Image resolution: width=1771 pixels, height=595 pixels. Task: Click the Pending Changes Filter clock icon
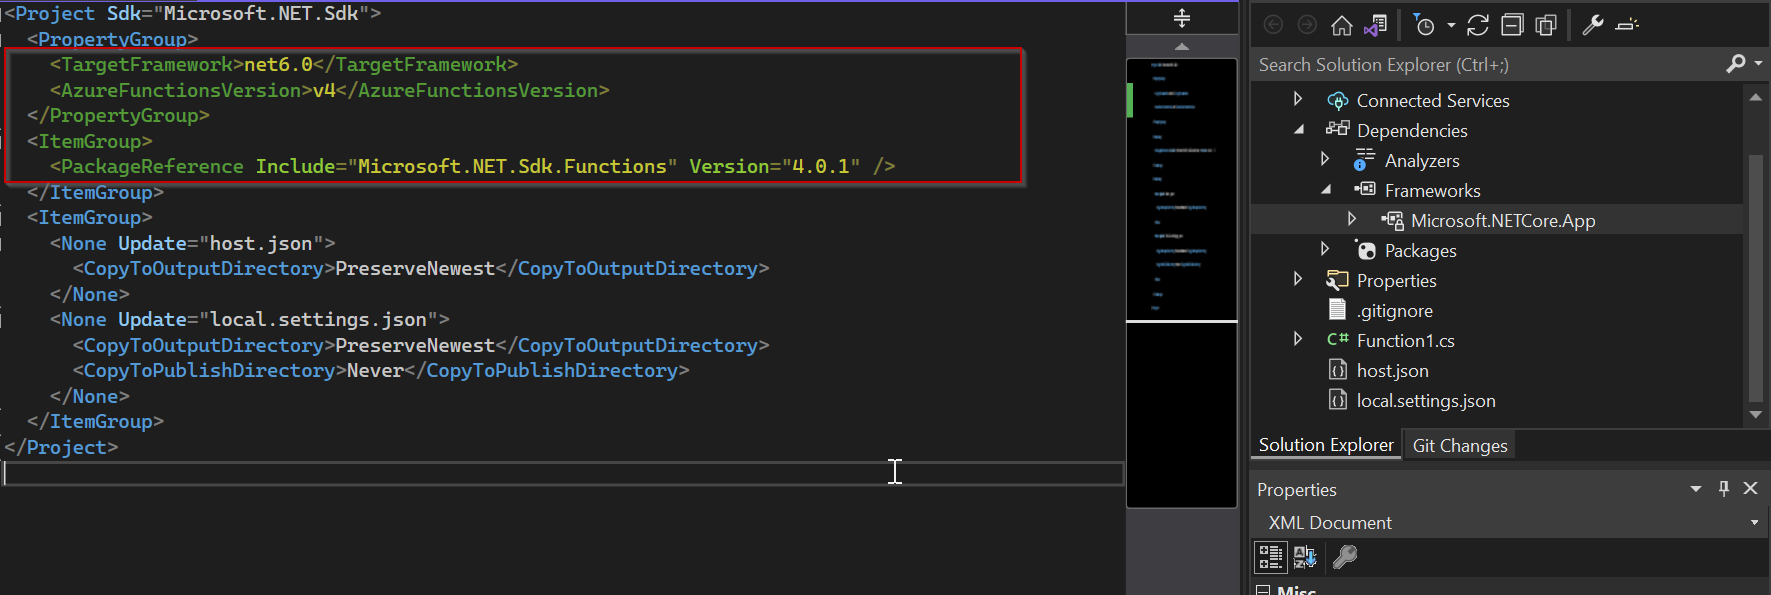1424,25
